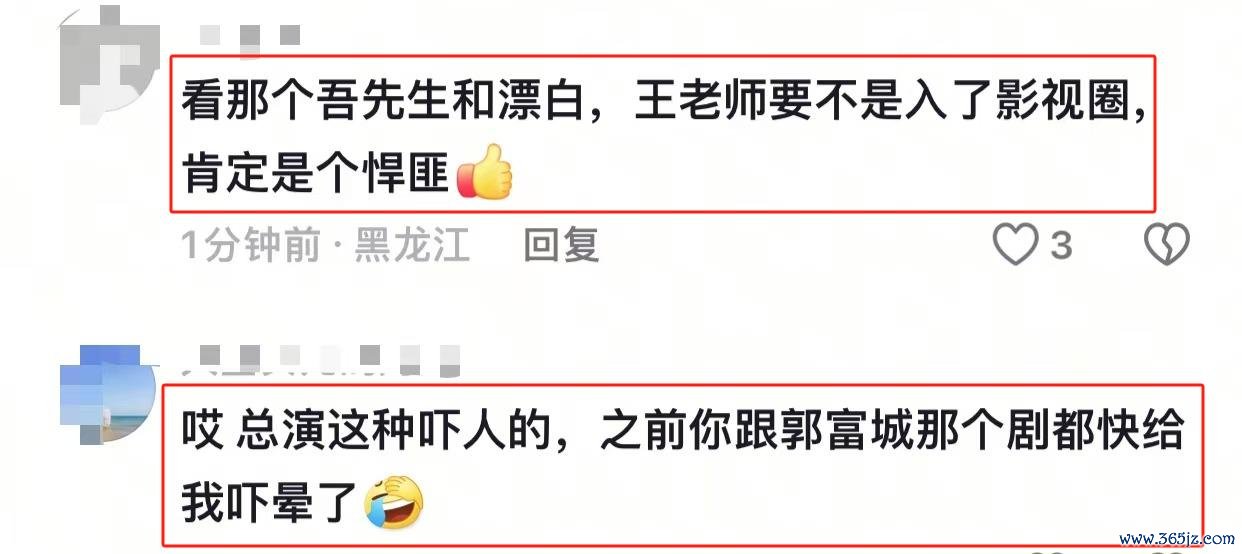Like the first comment with heart icon

pos(1015,244)
